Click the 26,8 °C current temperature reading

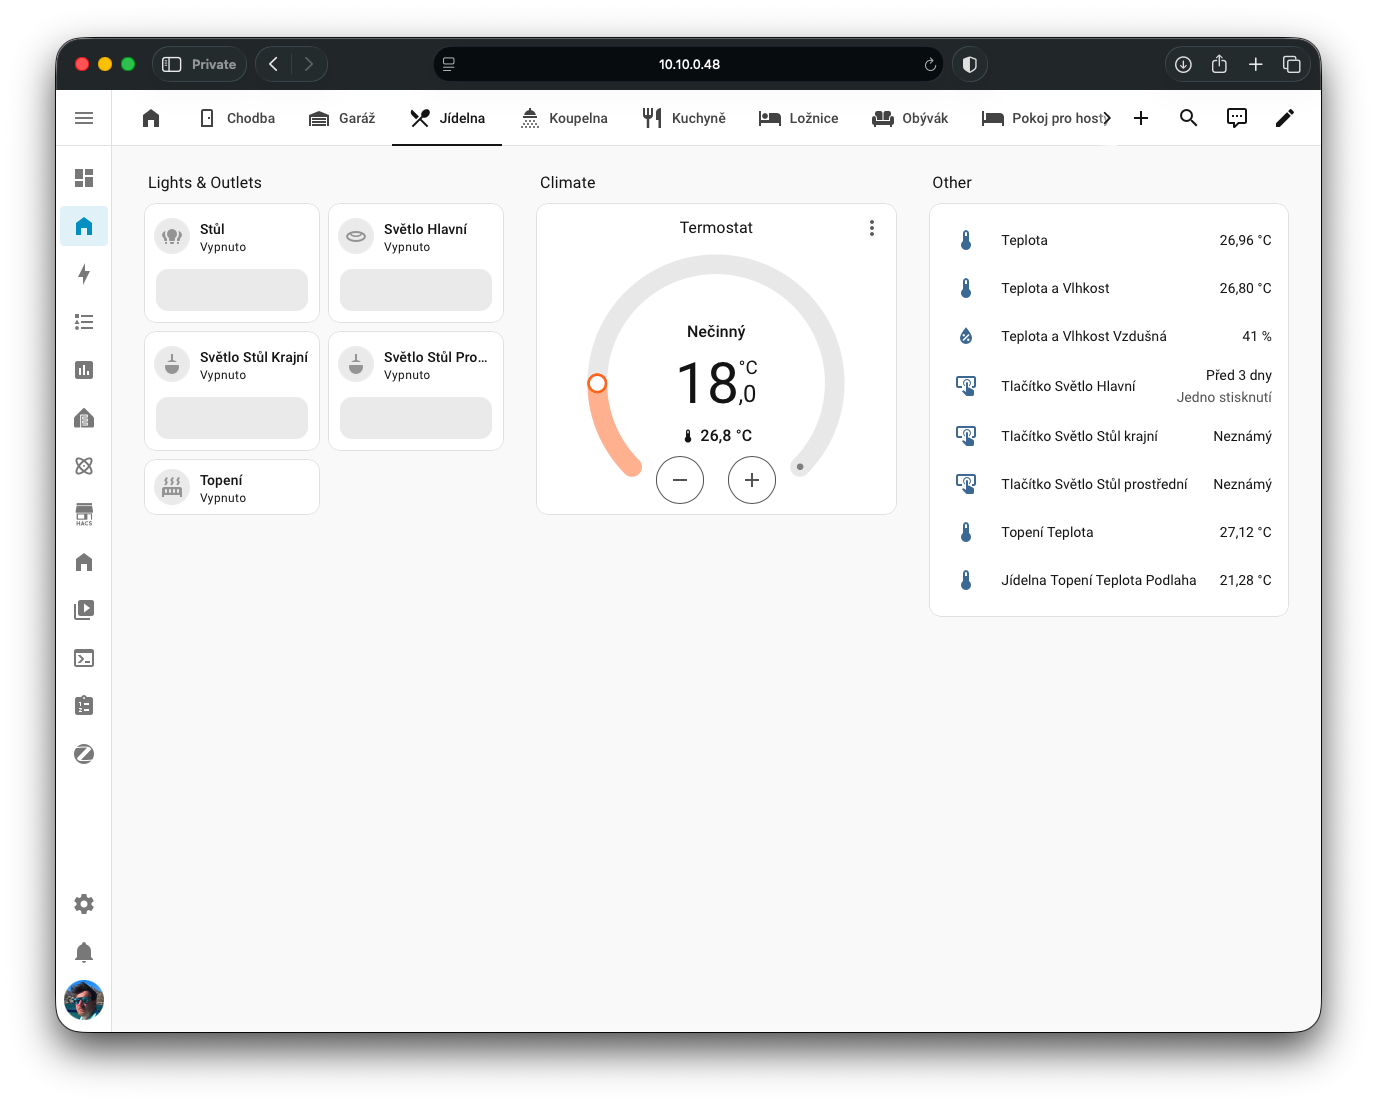point(717,436)
